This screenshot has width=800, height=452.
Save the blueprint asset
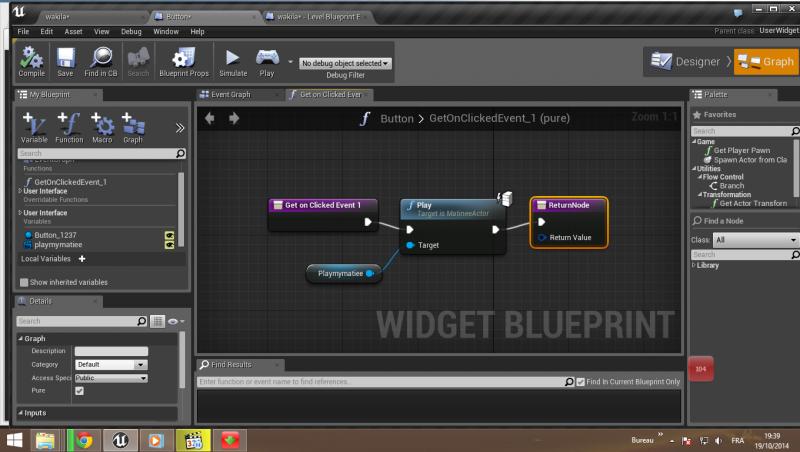point(65,62)
